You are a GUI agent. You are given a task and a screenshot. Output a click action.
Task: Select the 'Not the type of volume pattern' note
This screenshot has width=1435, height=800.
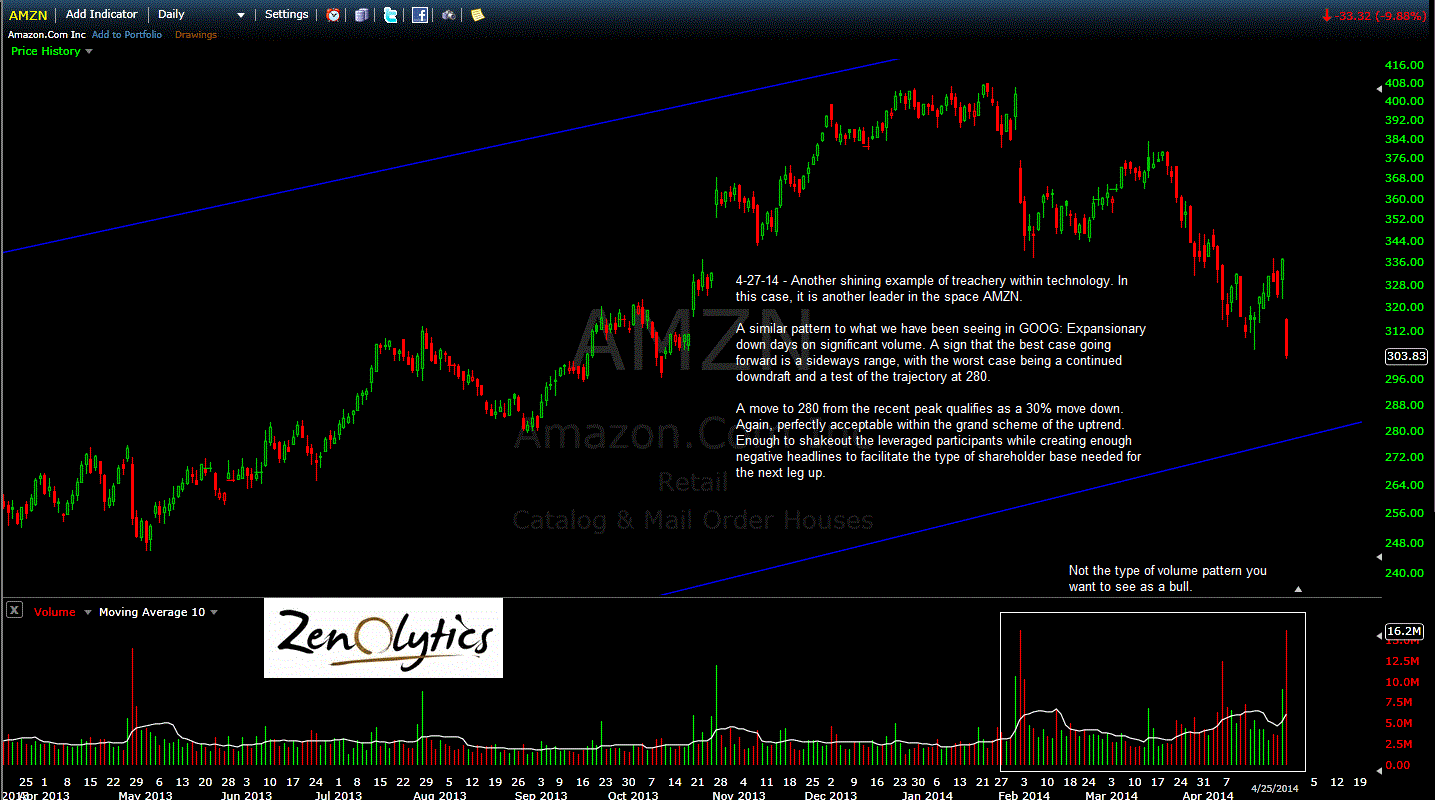(1167, 579)
